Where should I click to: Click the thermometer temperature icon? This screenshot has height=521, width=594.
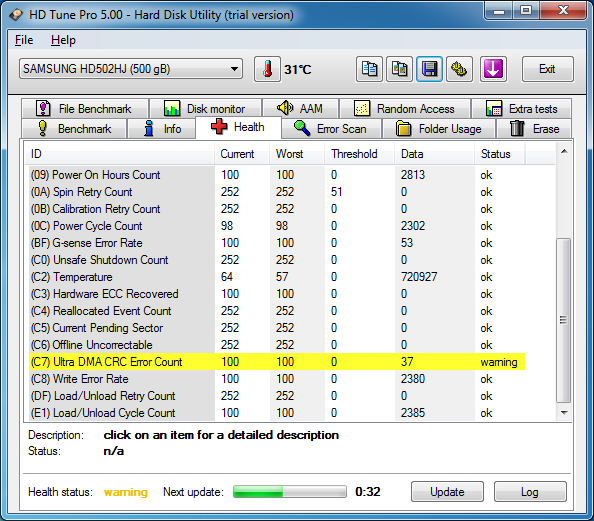coord(267,69)
